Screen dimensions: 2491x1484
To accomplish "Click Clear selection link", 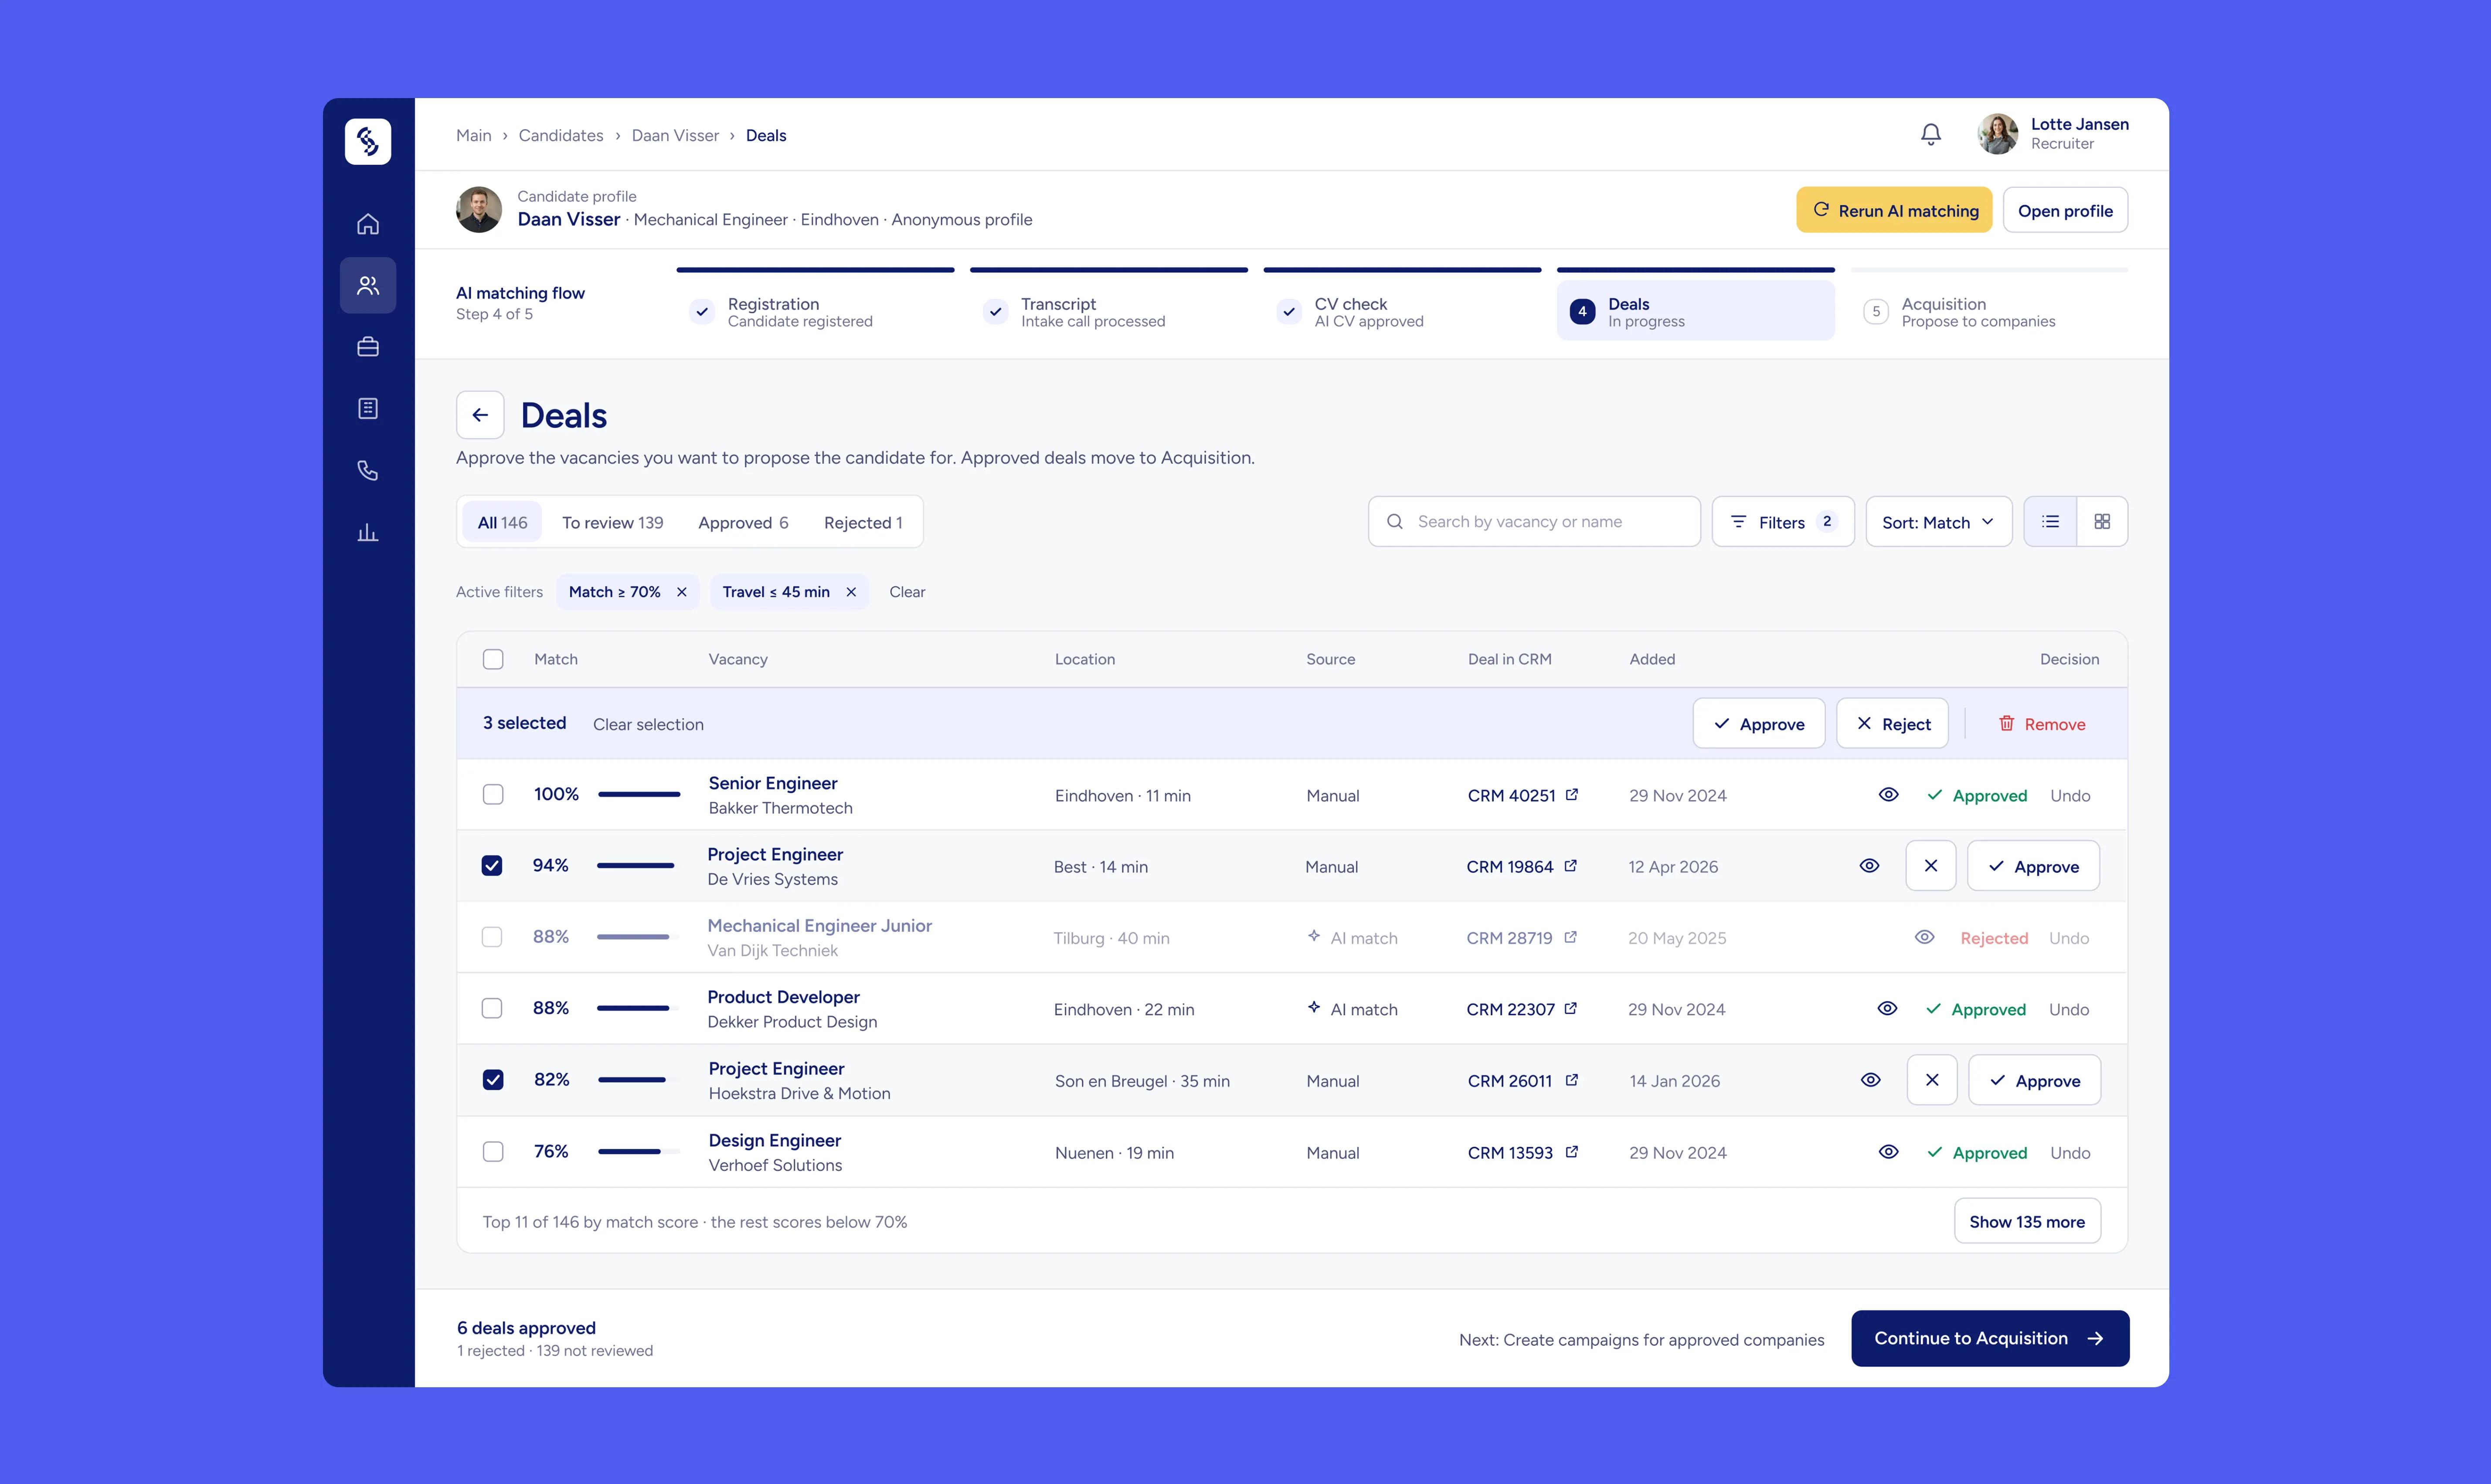I will [648, 724].
